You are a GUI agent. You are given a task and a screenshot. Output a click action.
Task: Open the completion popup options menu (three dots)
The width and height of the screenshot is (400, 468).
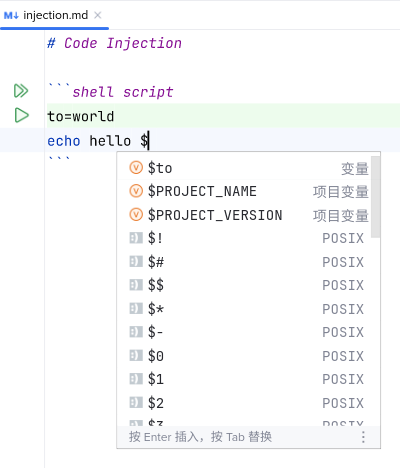tap(363, 437)
